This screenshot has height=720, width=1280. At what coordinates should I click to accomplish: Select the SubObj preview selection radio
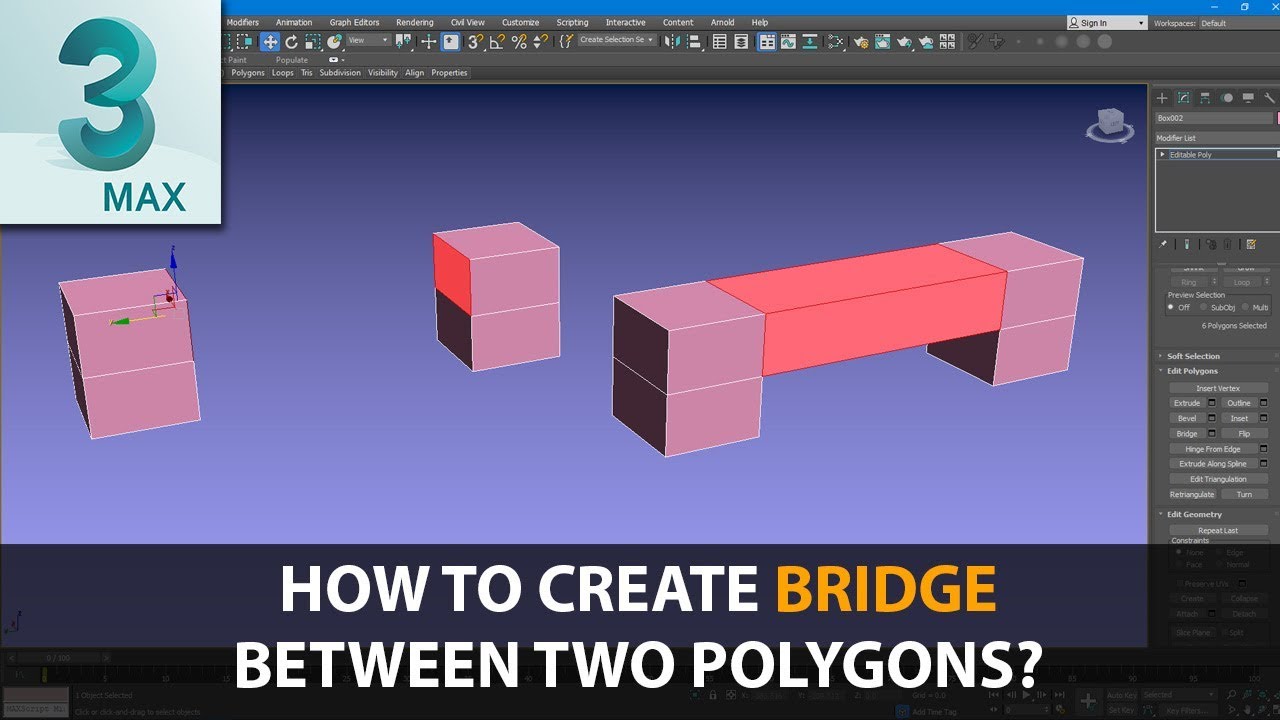pos(1204,307)
